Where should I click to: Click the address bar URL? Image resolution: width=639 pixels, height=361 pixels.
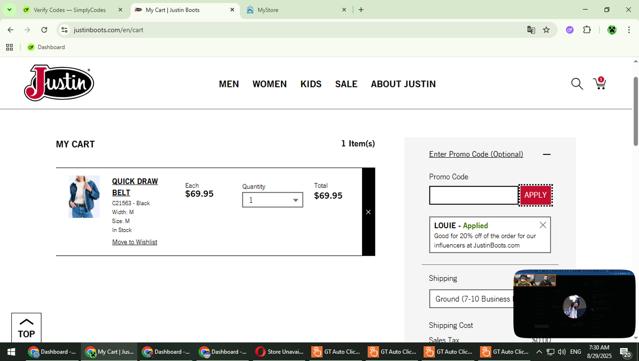click(108, 30)
